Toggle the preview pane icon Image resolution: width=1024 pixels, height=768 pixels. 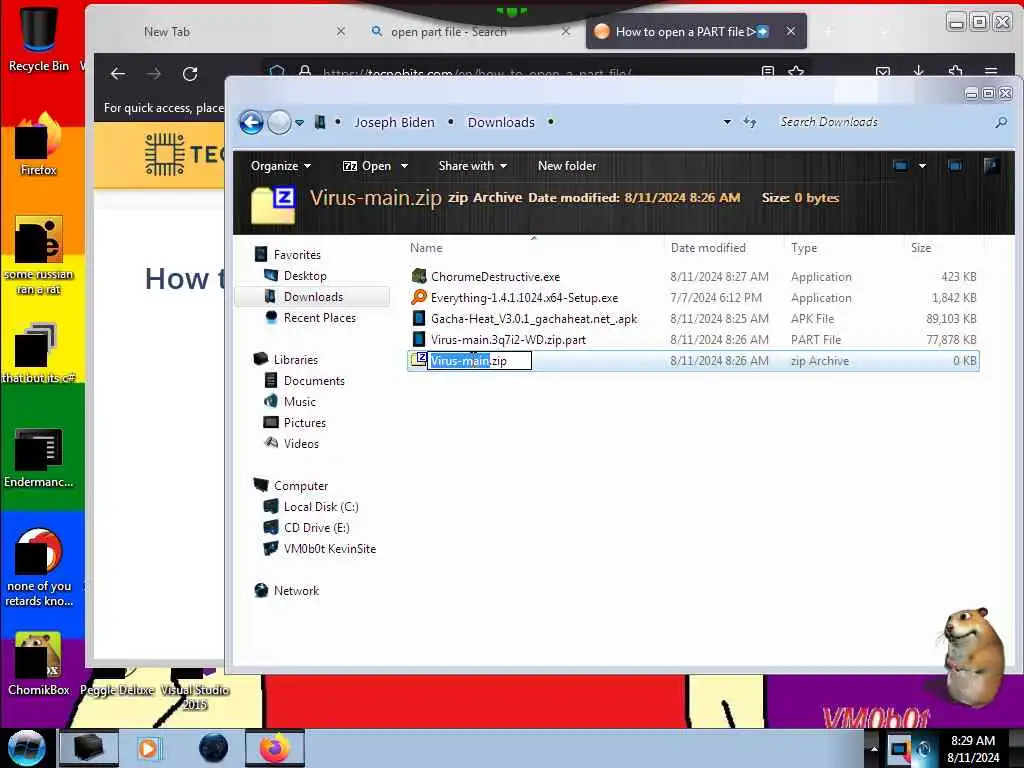955,166
